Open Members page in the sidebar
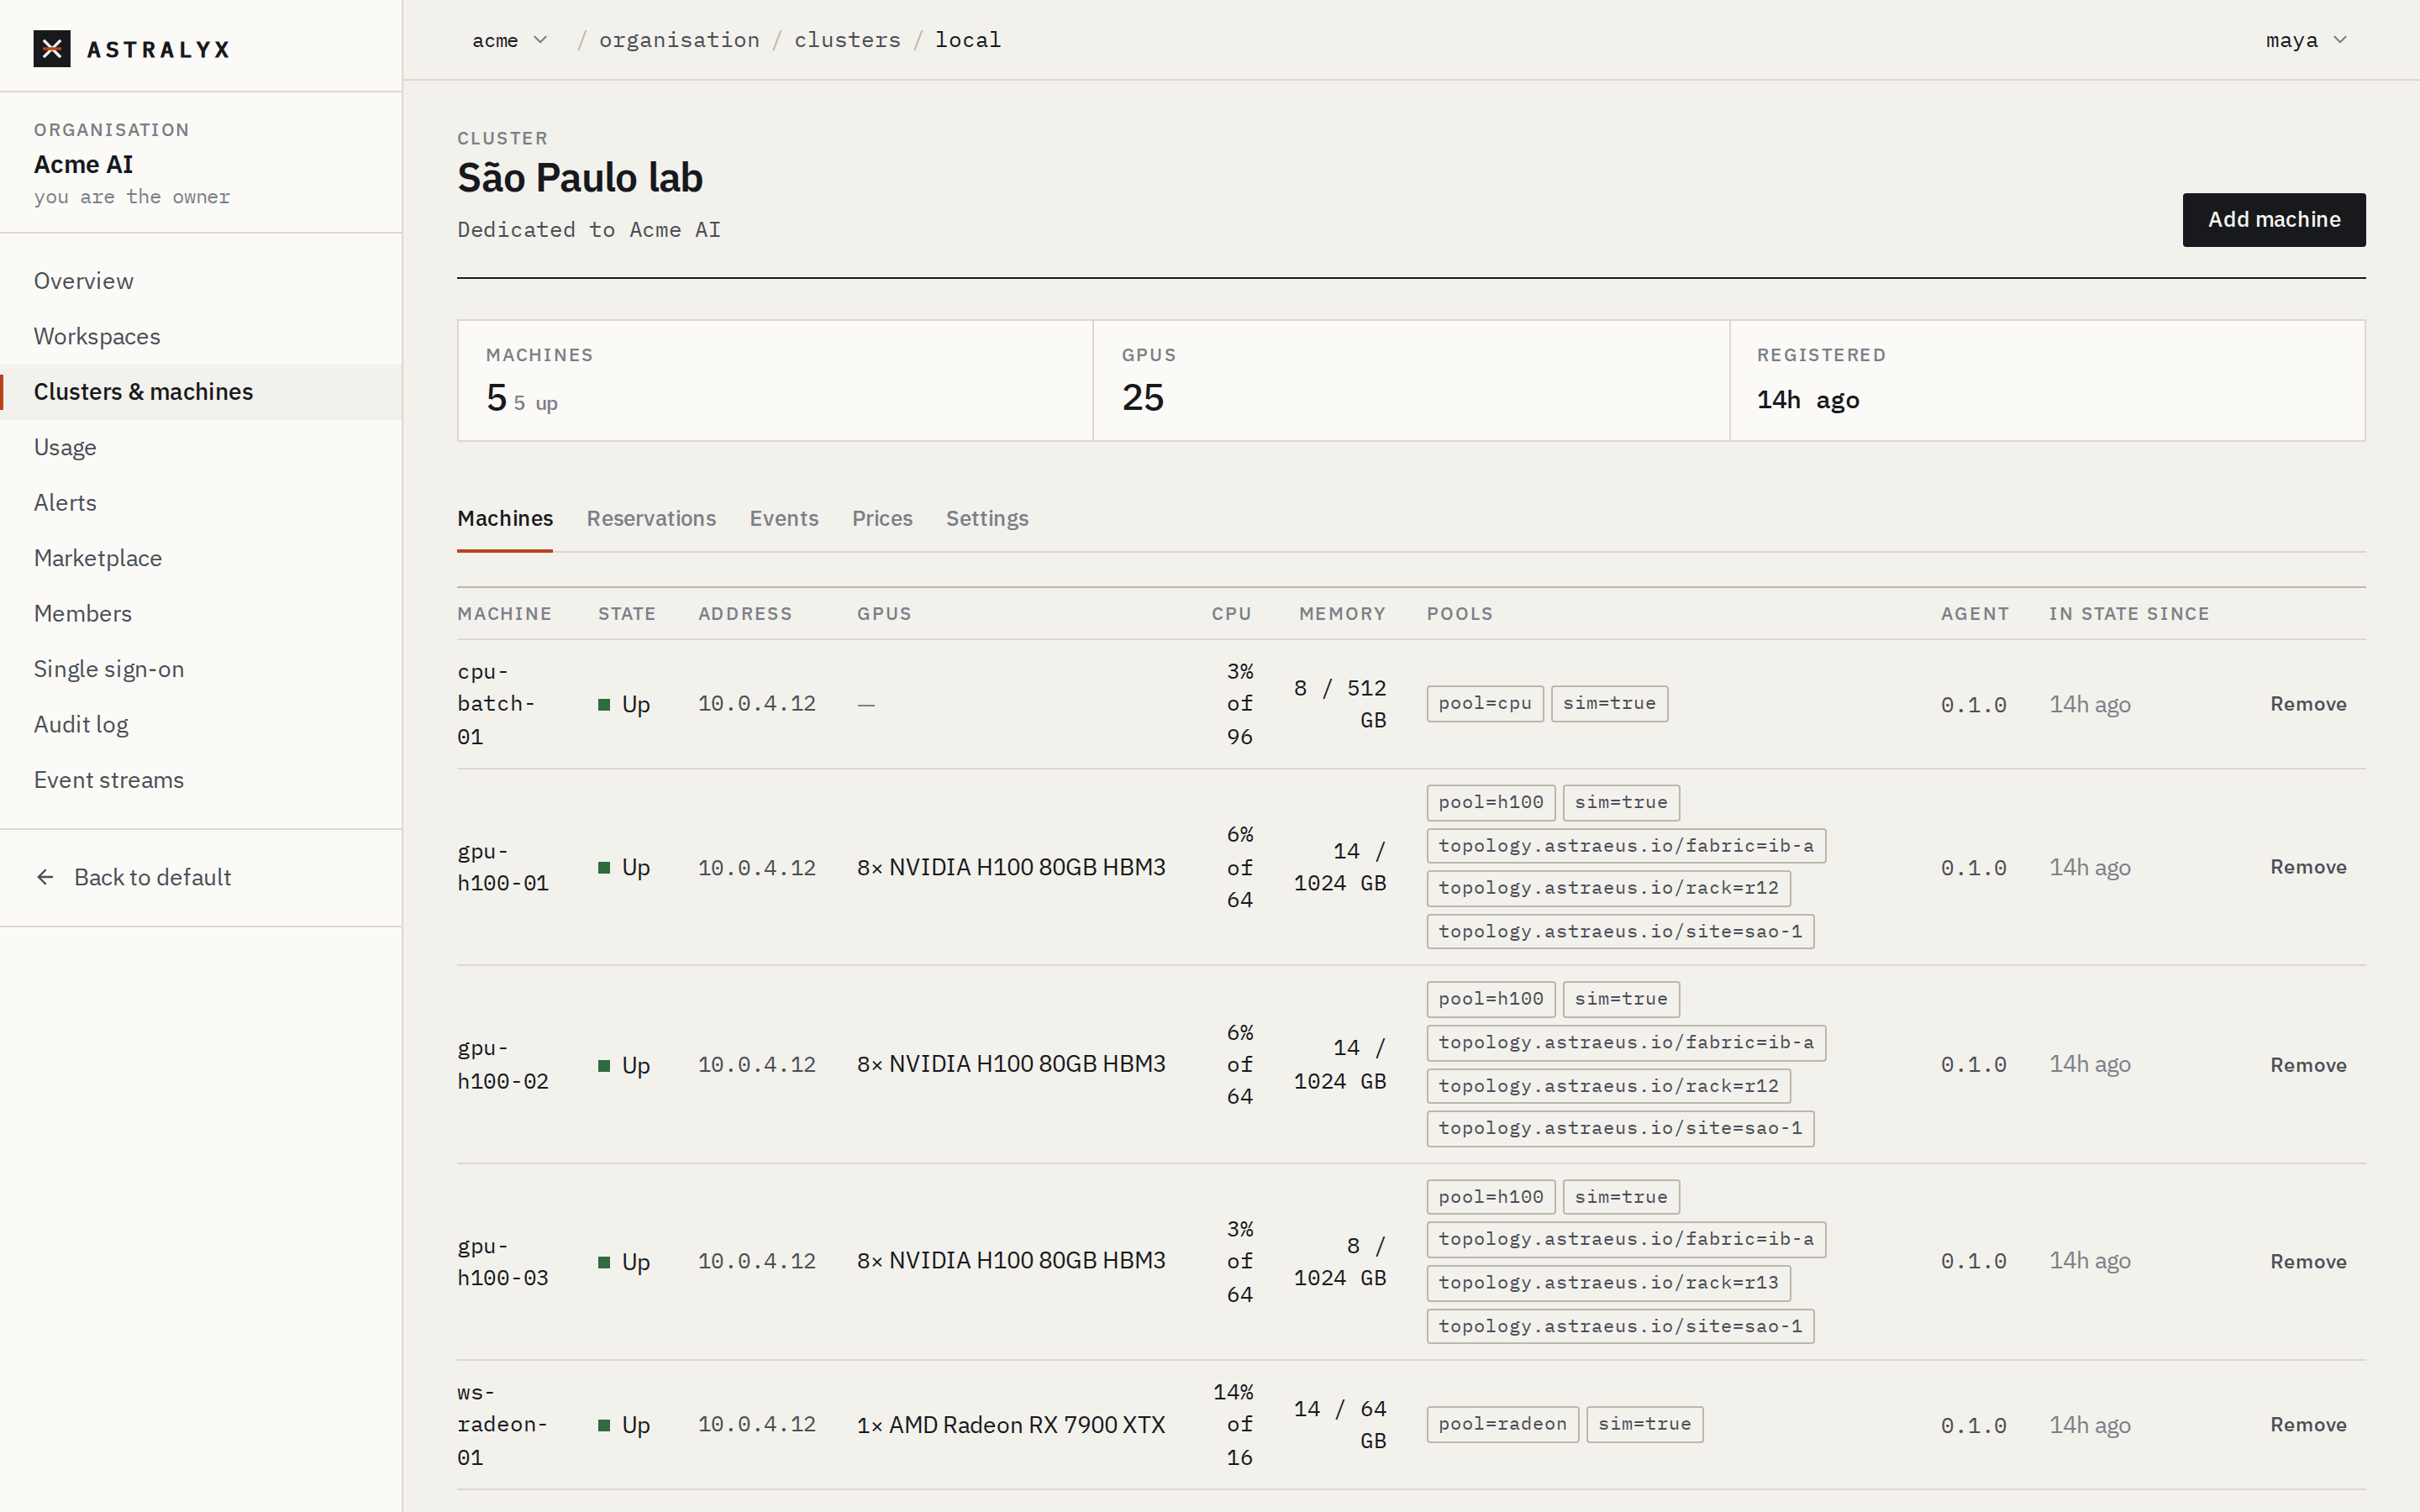 point(200,613)
